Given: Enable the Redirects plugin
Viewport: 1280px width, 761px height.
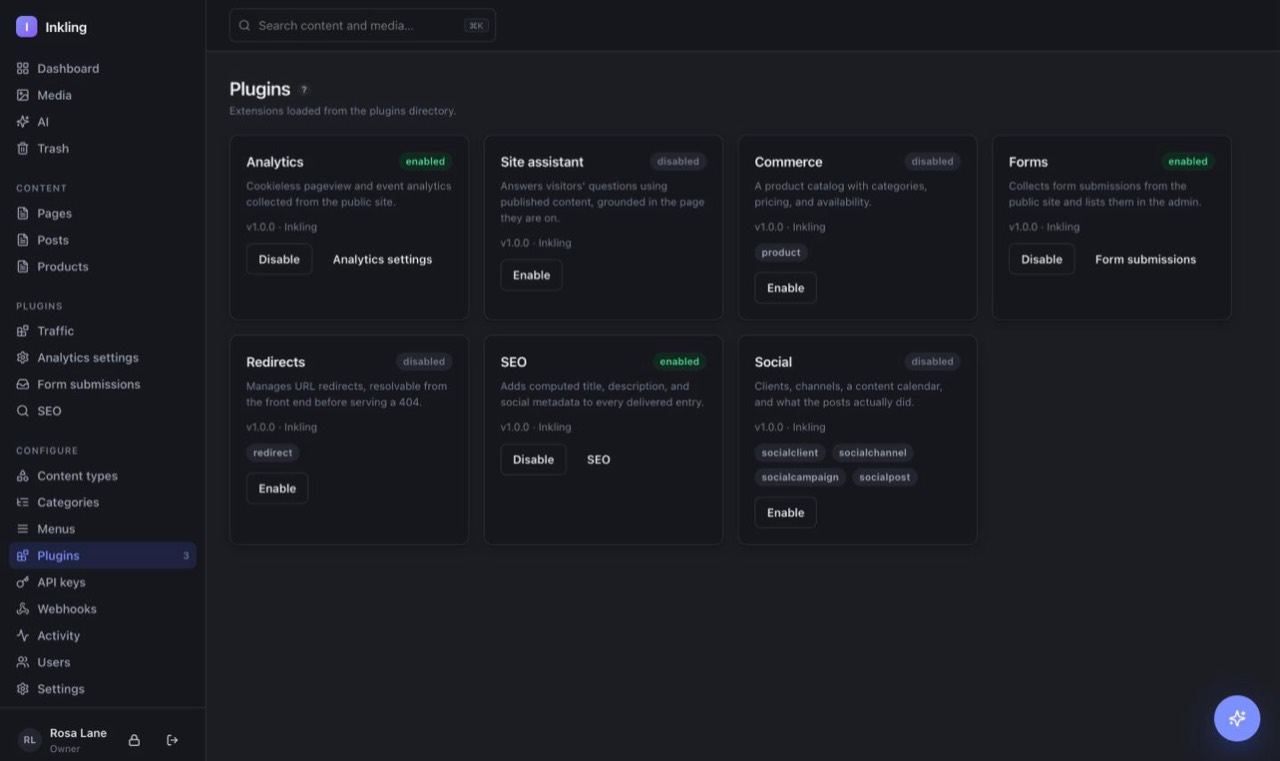Looking at the screenshot, I should [x=277, y=489].
